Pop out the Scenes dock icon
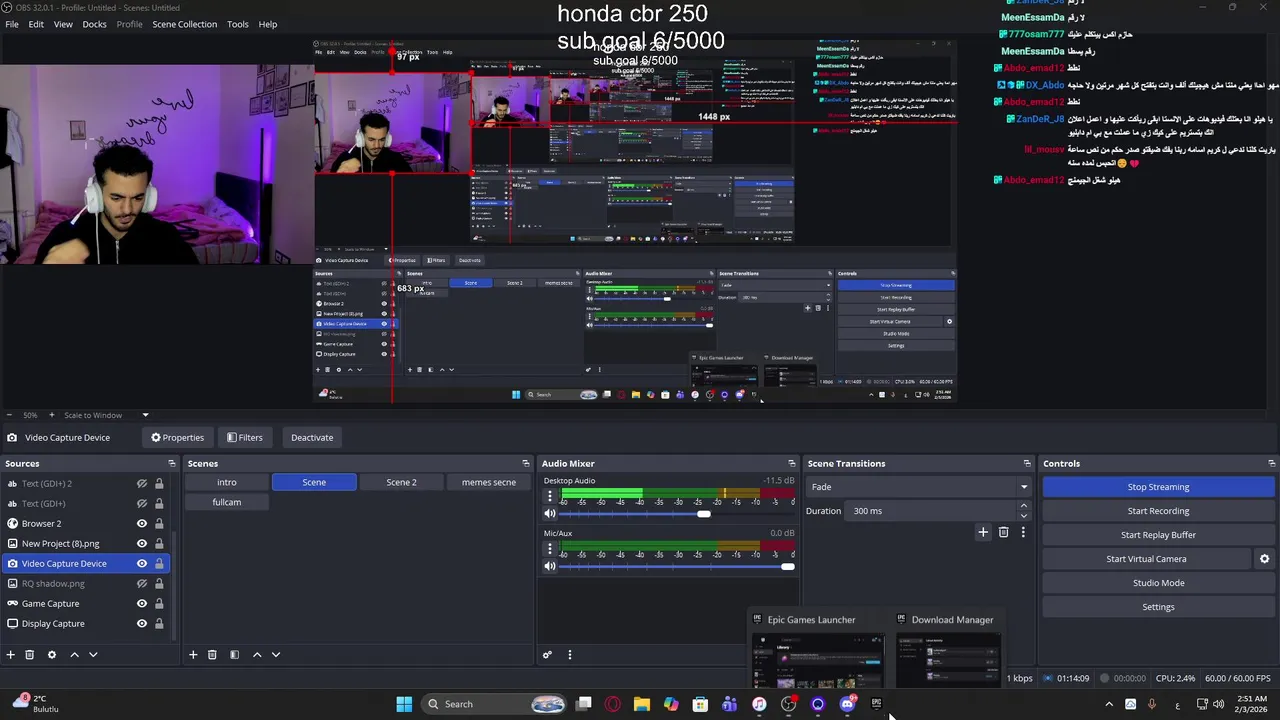Screen dimensions: 1280x720 [x=526, y=463]
